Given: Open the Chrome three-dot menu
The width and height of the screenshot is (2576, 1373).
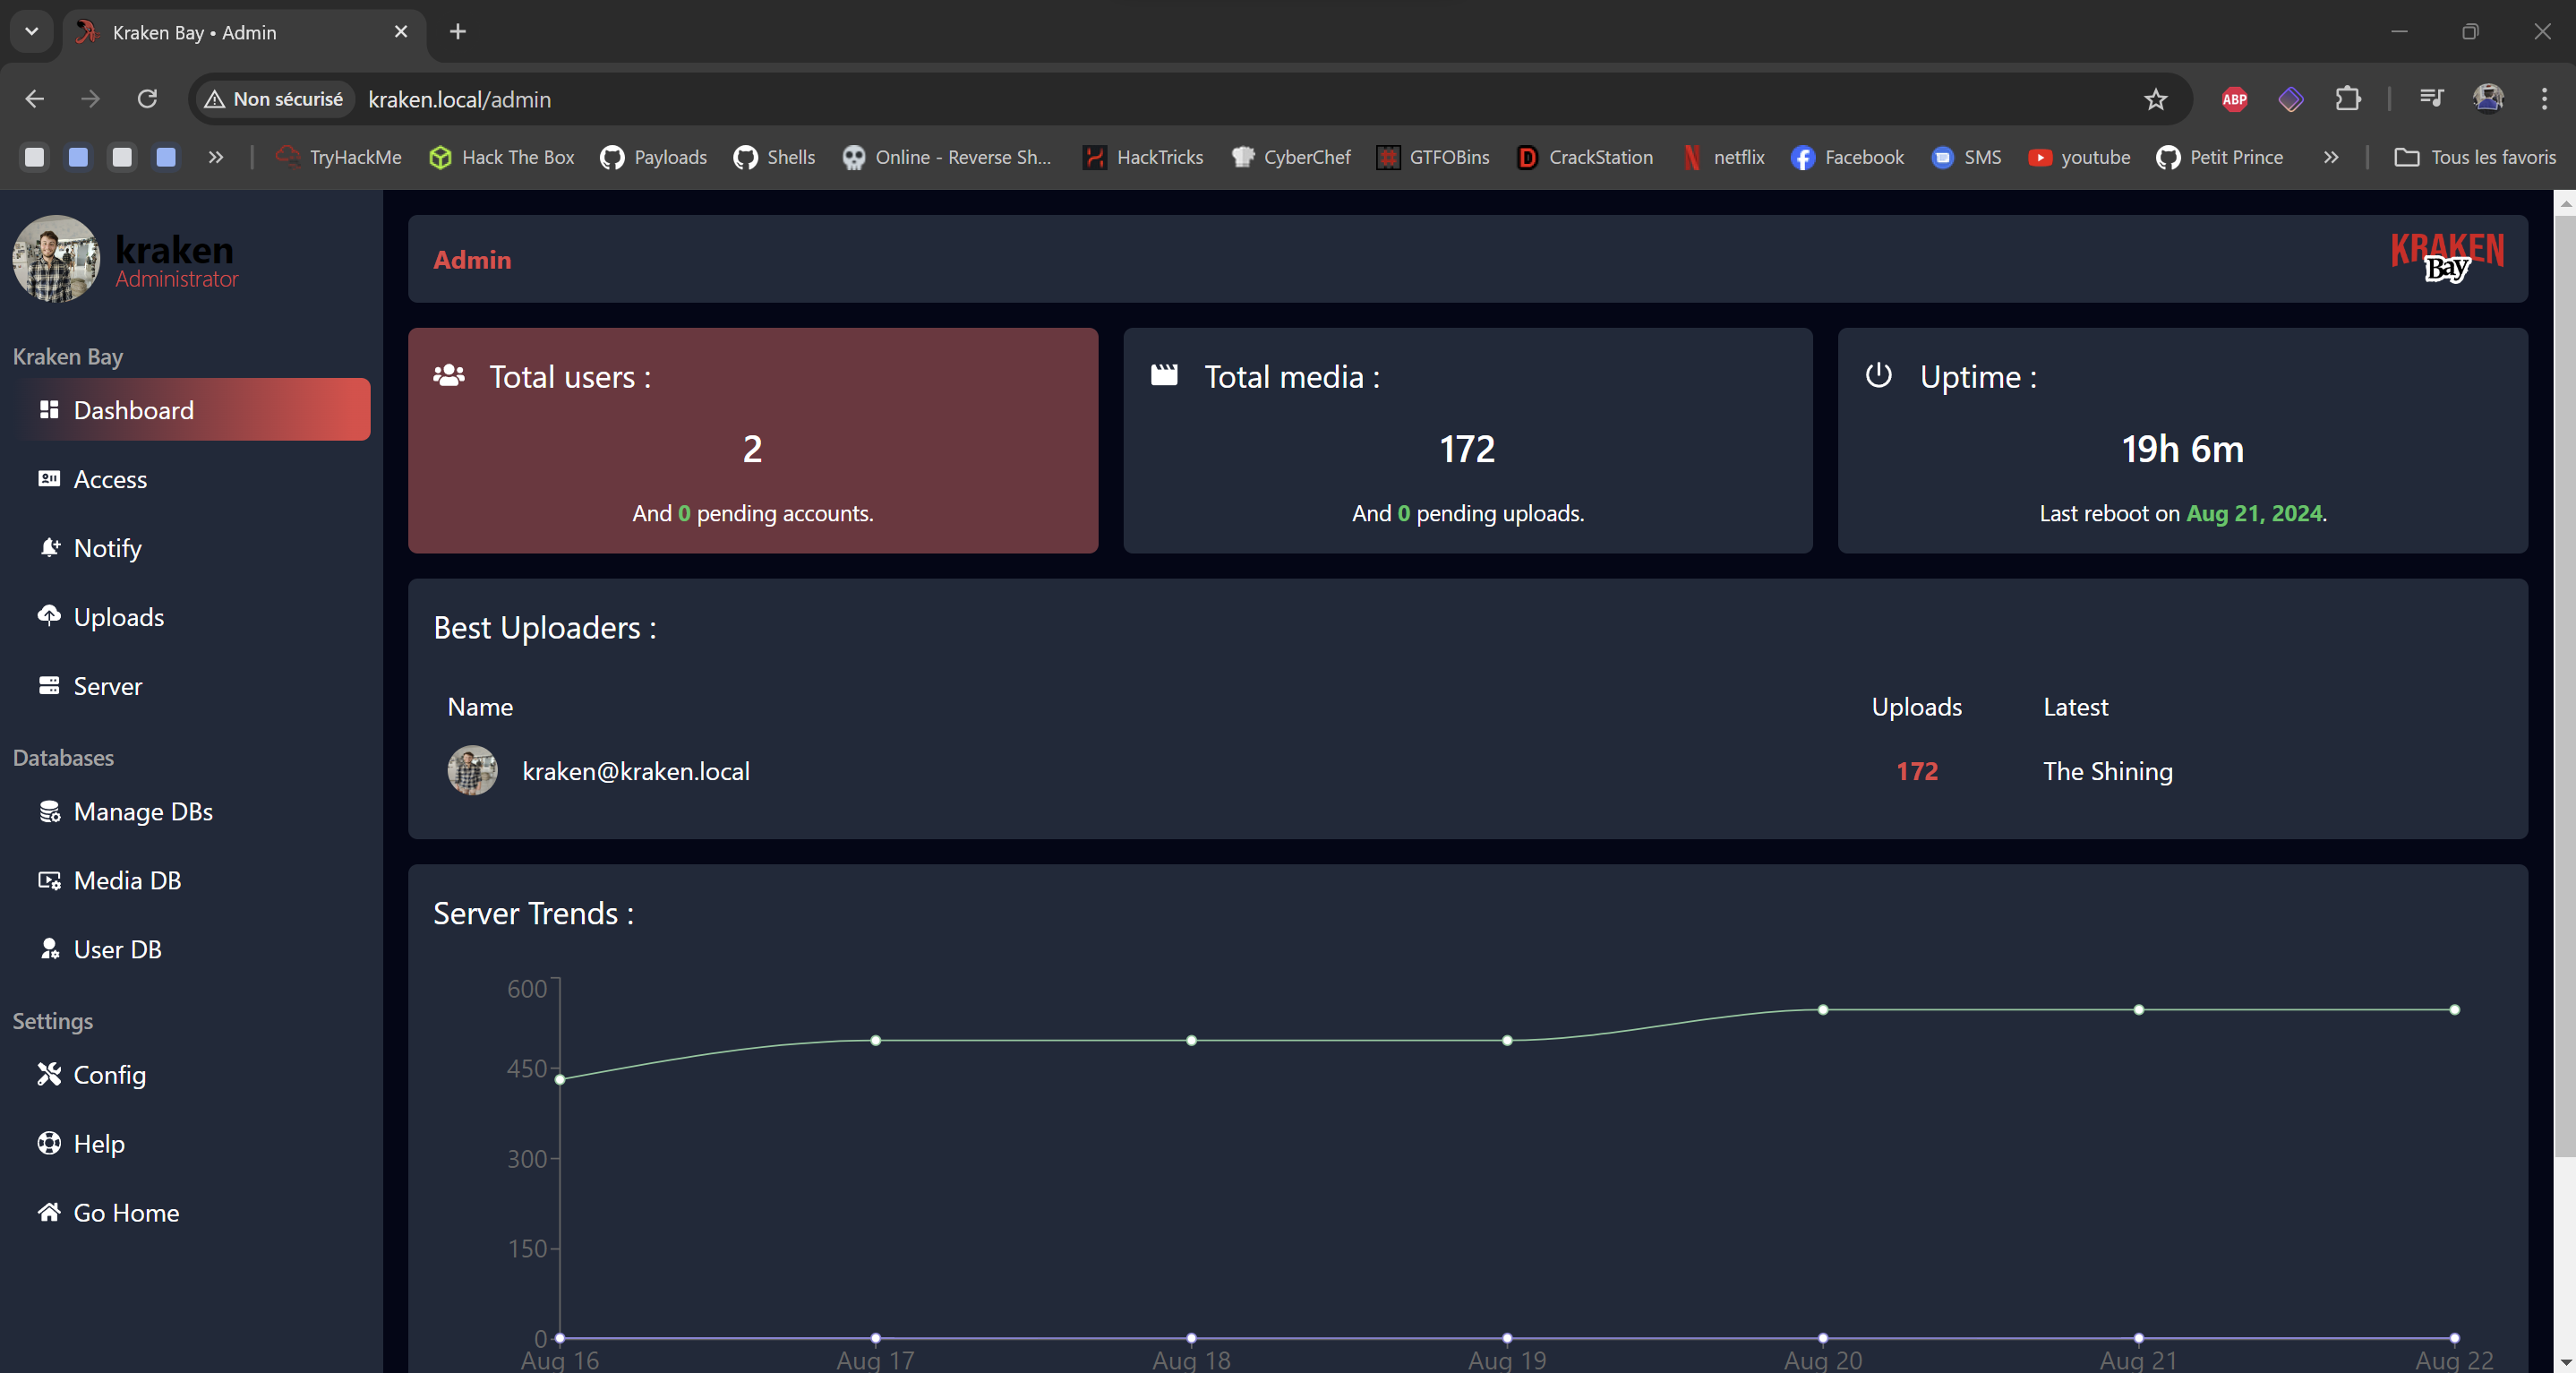Looking at the screenshot, I should coord(2544,99).
